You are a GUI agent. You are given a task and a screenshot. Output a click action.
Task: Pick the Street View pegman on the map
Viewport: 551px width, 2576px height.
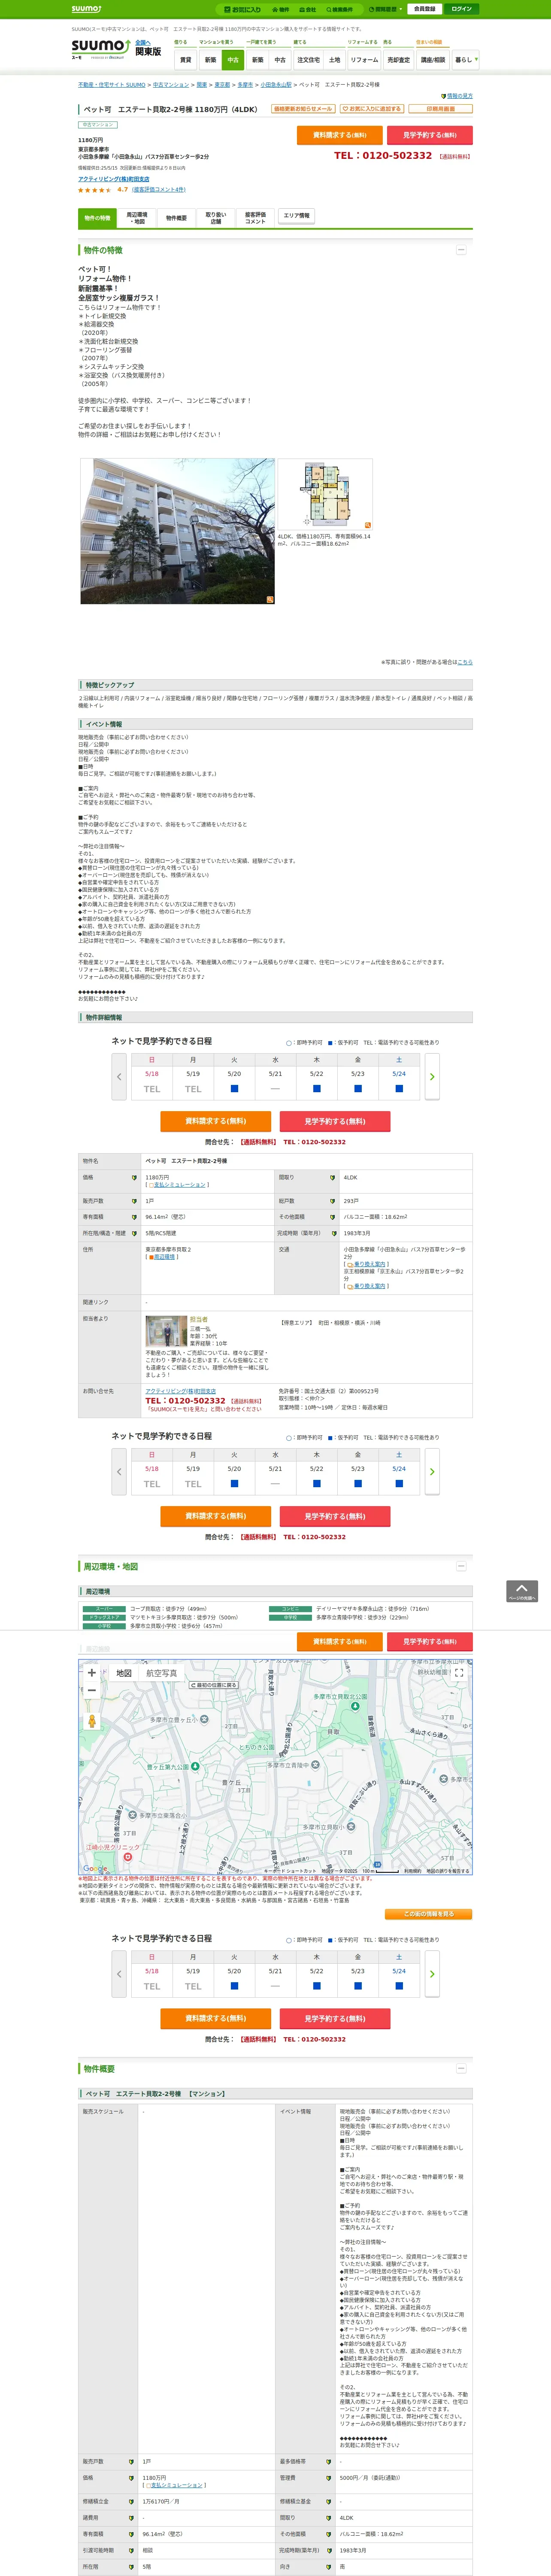[92, 1721]
